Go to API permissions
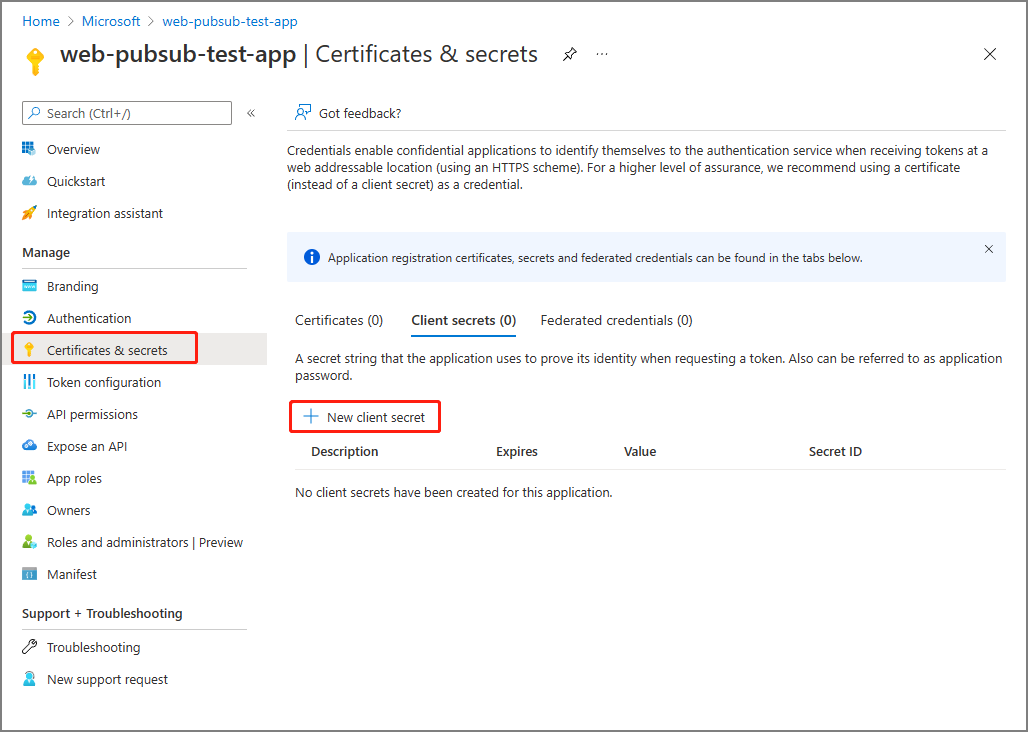The height and width of the screenshot is (732, 1028). (92, 414)
